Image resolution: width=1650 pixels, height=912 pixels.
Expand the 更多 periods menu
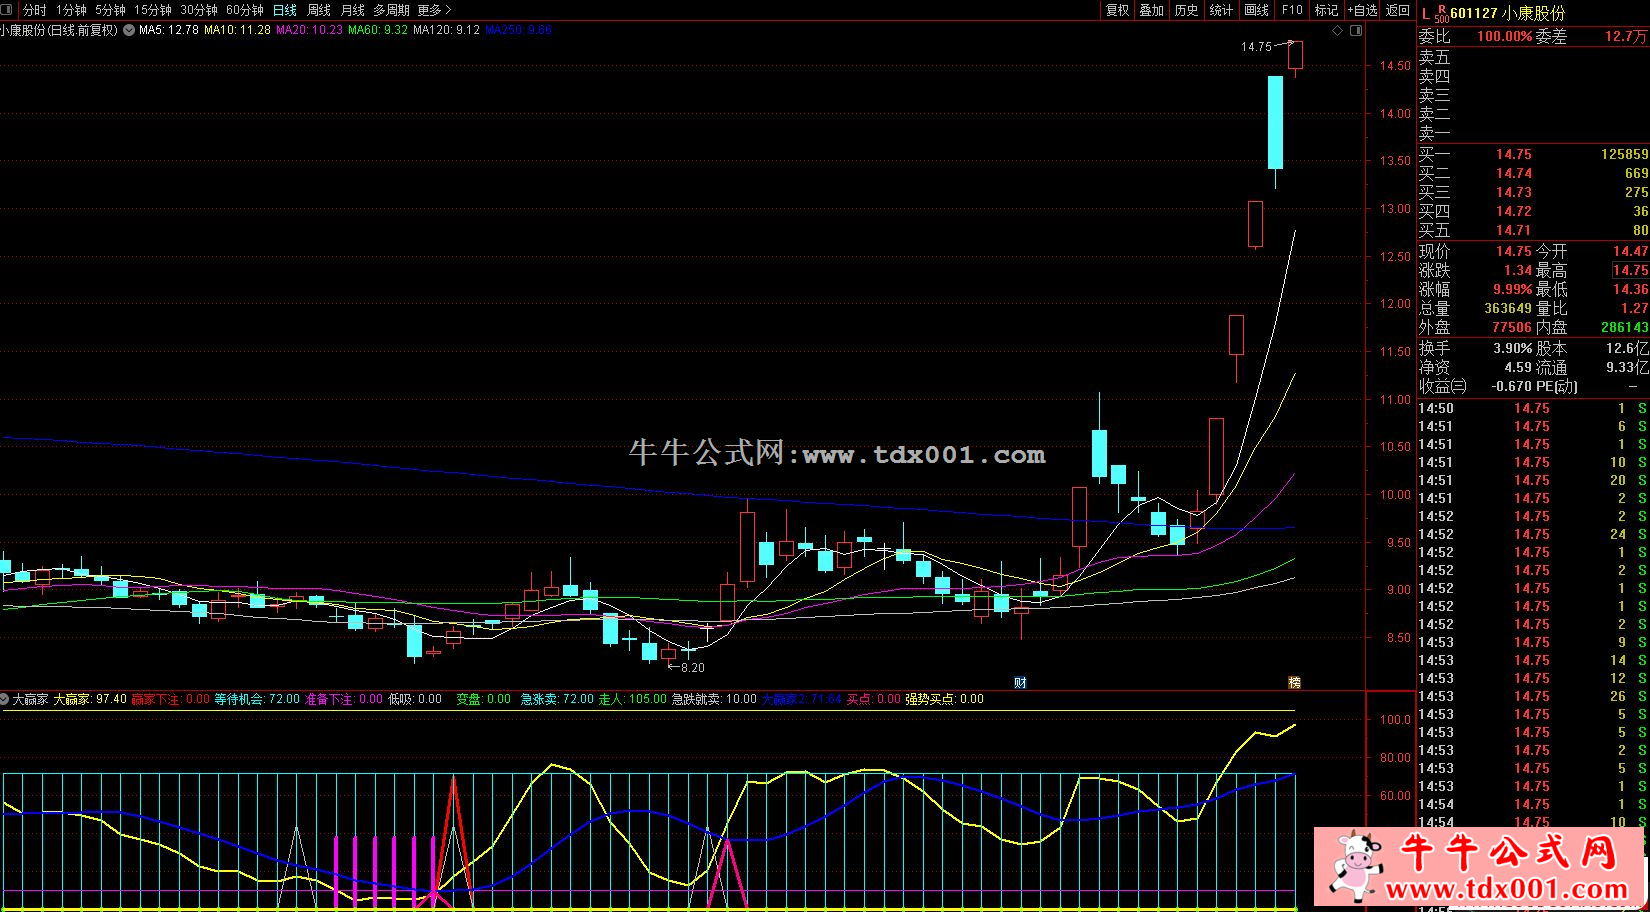(x=434, y=10)
